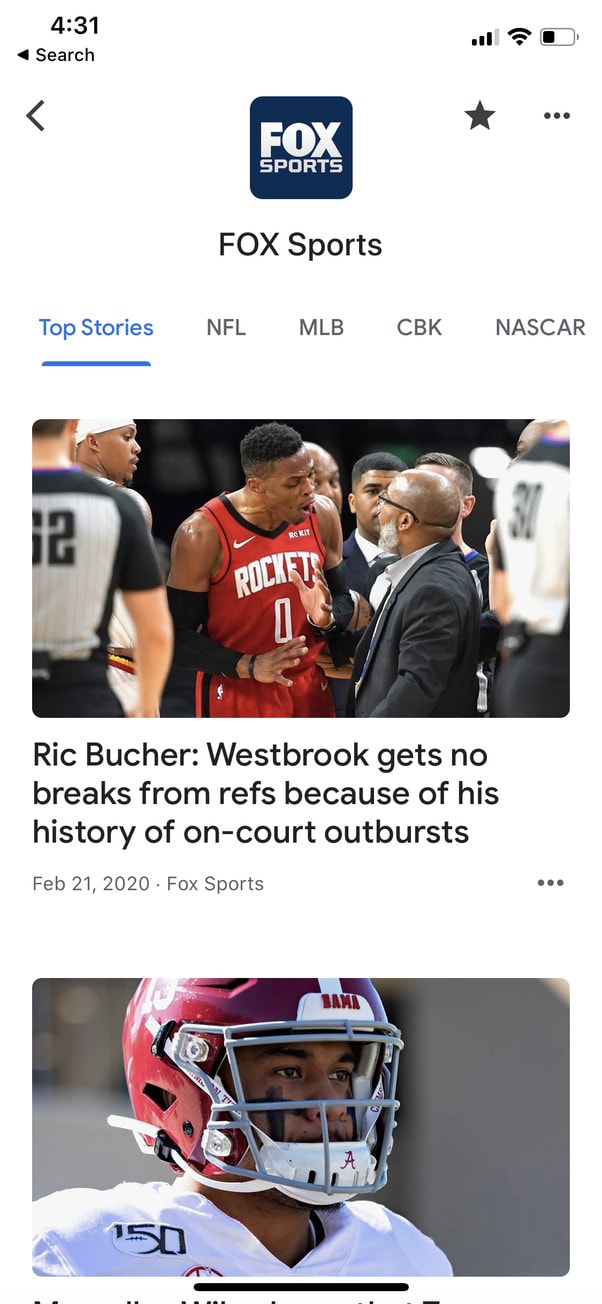The image size is (602, 1304).
Task: Tap the FOX Sports logo
Action: 301,147
